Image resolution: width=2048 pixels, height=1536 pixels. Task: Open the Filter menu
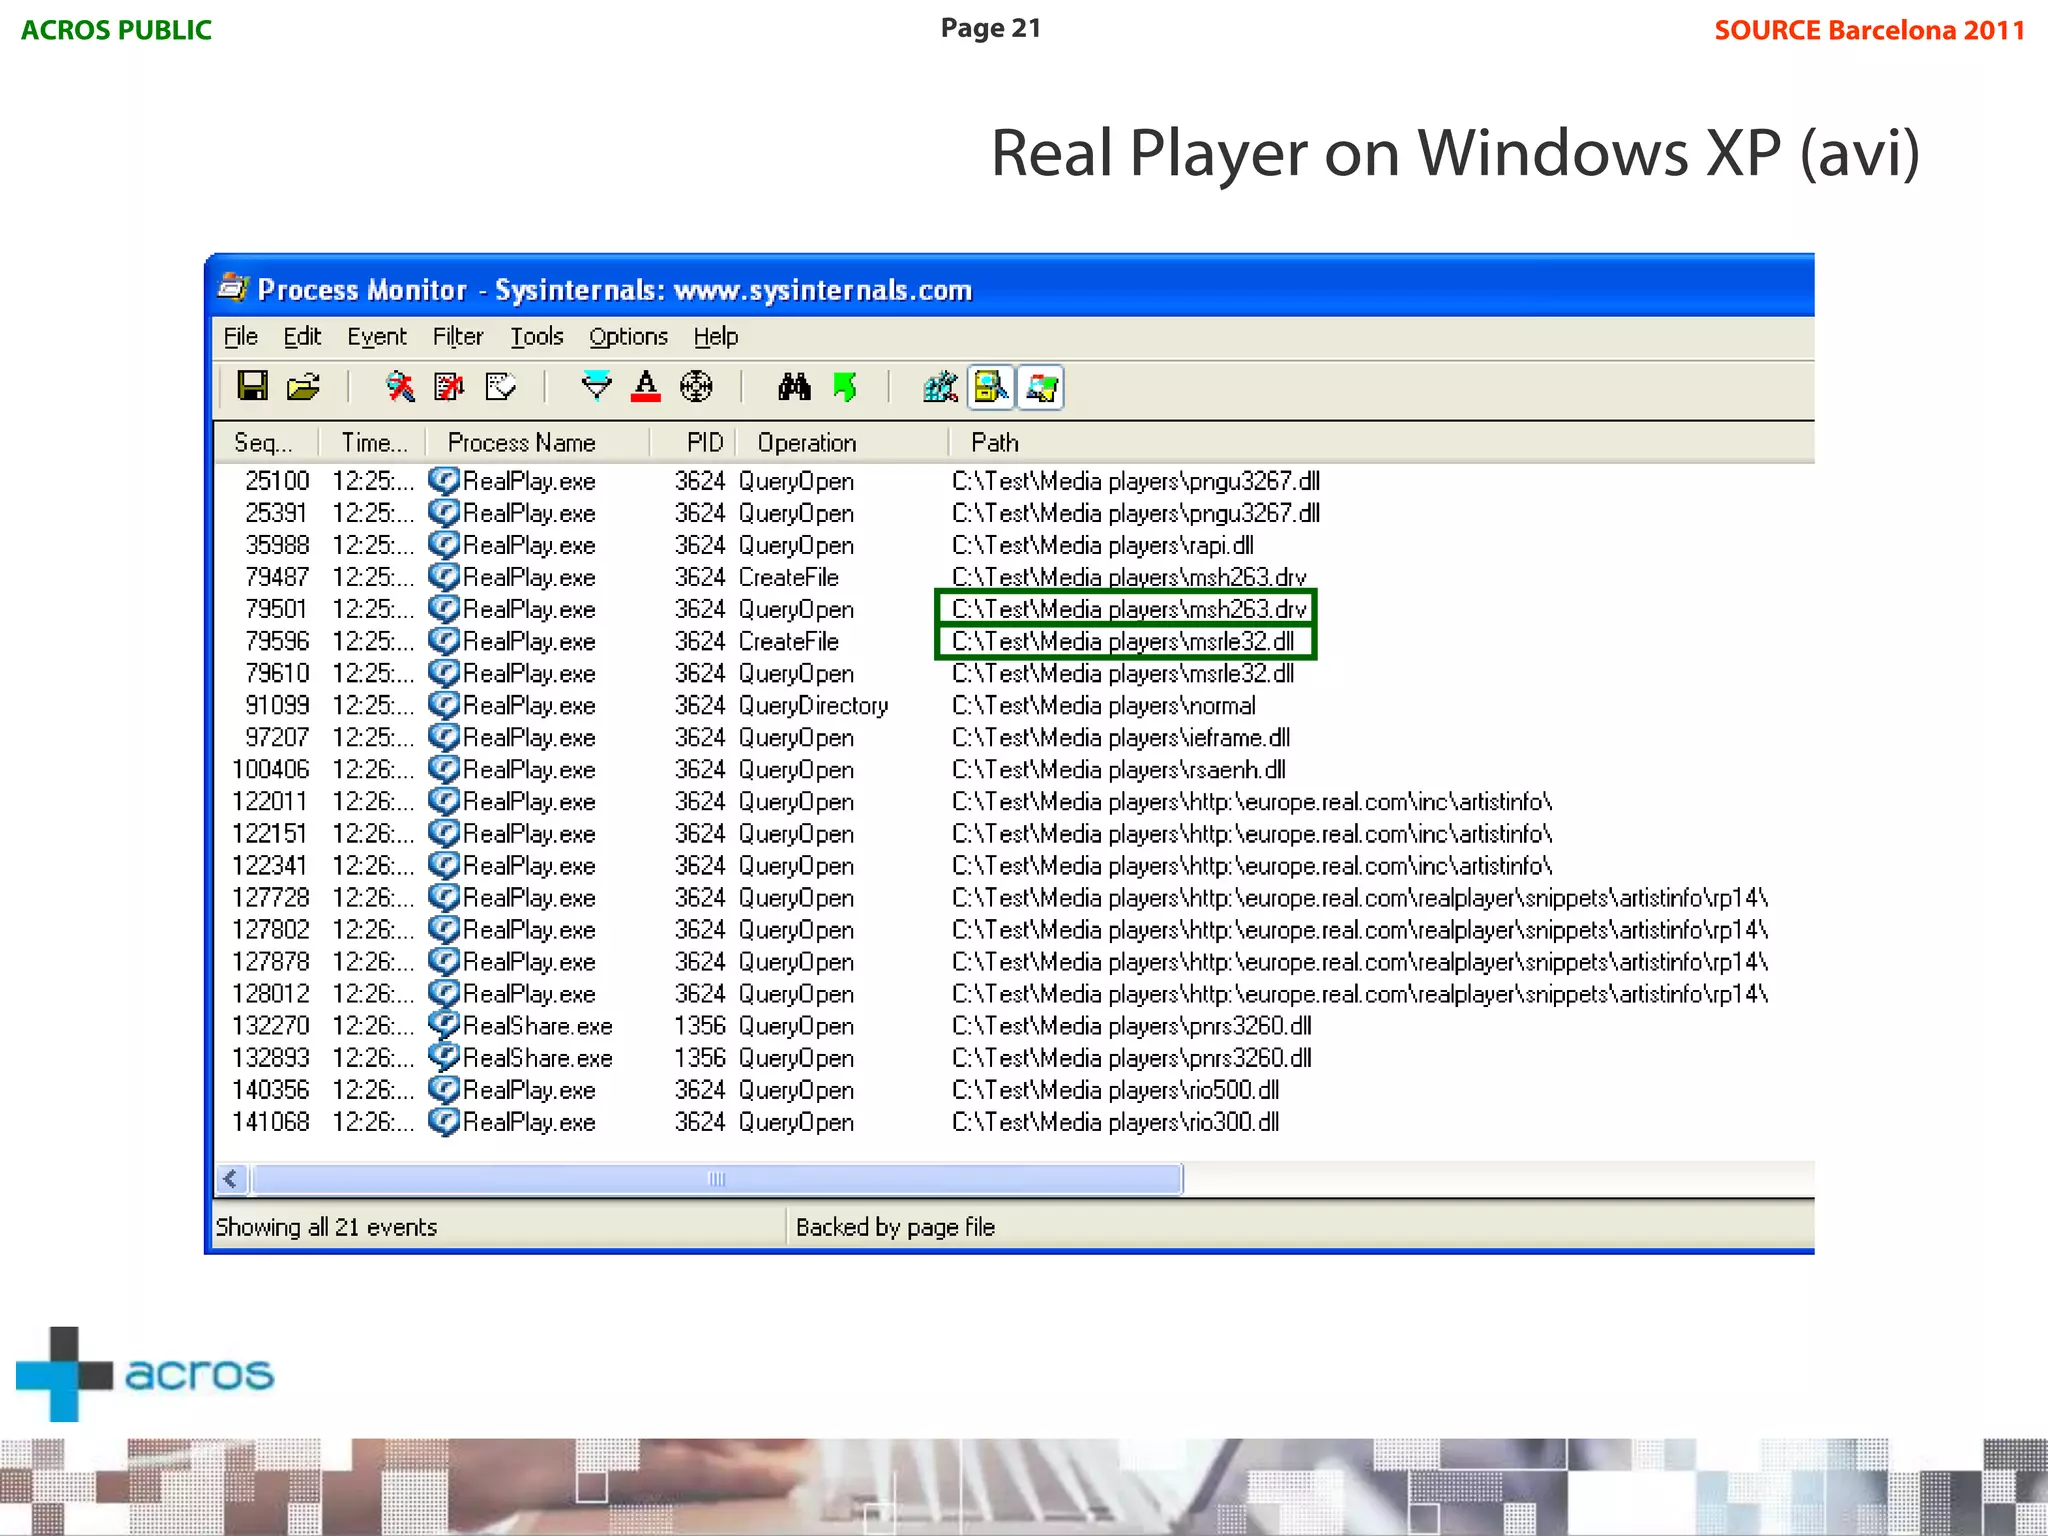[x=458, y=337]
